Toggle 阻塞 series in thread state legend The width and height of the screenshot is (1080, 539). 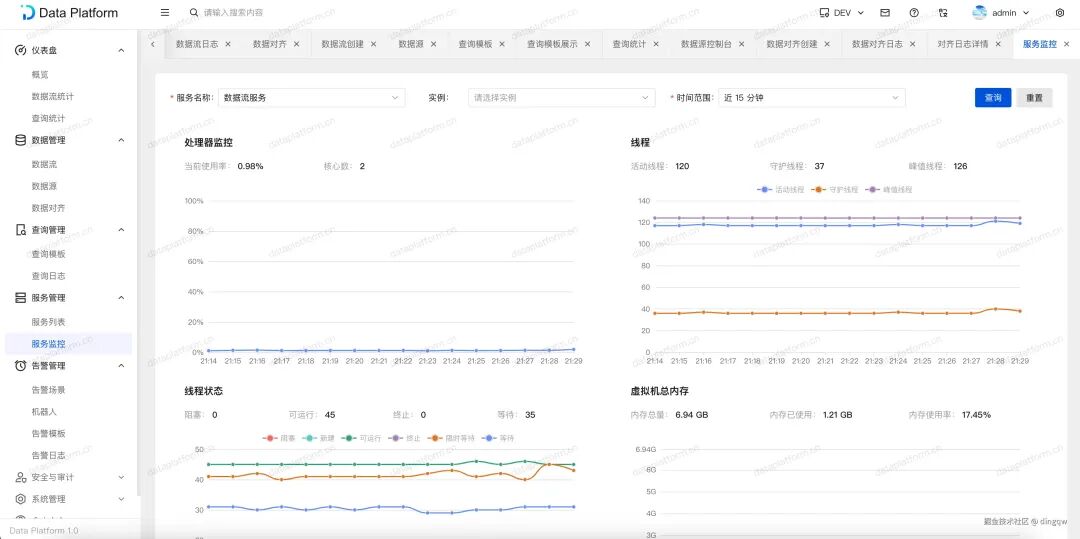tap(279, 438)
